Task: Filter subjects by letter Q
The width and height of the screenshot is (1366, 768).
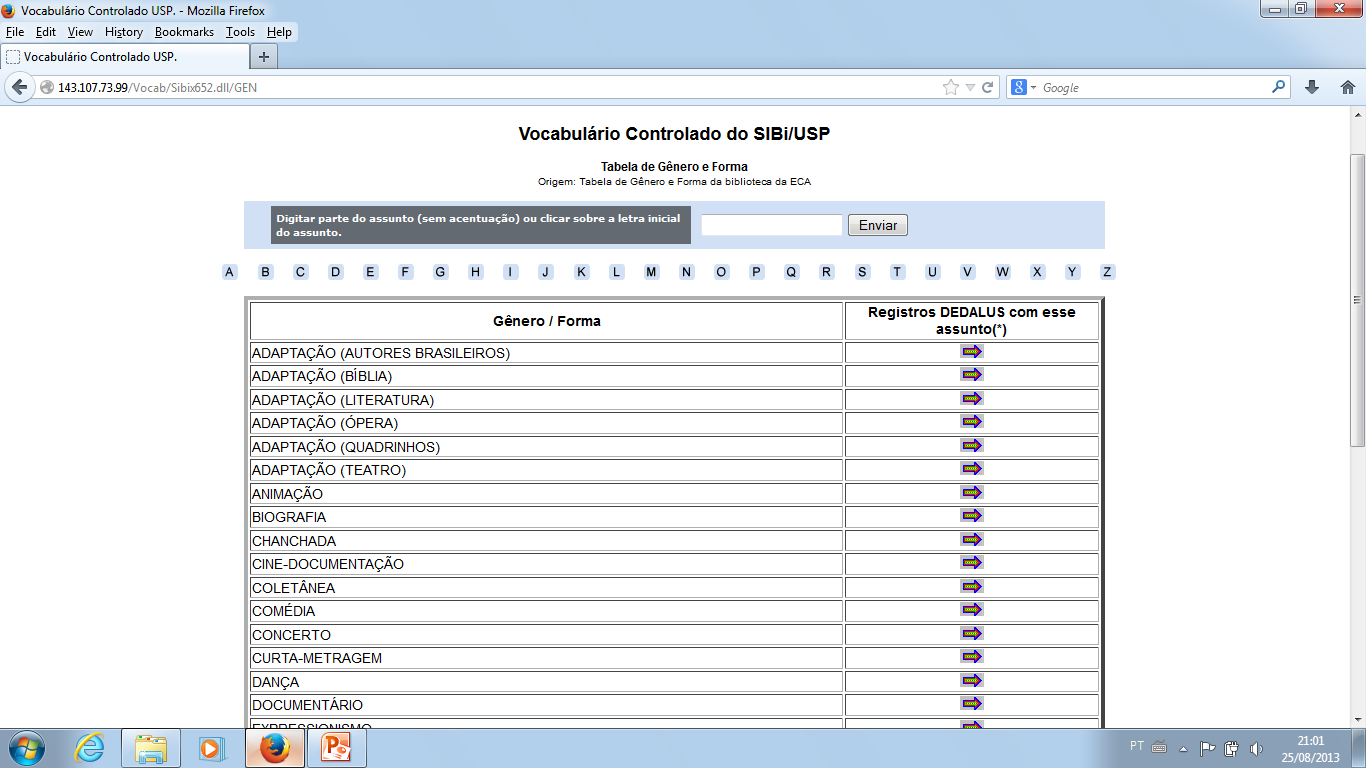Action: [x=791, y=272]
